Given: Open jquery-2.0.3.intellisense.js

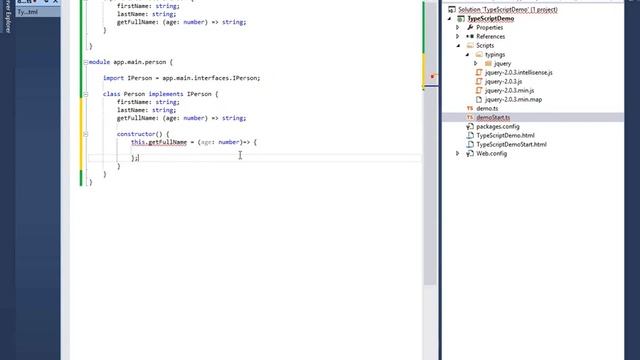Looking at the screenshot, I should click(519, 73).
